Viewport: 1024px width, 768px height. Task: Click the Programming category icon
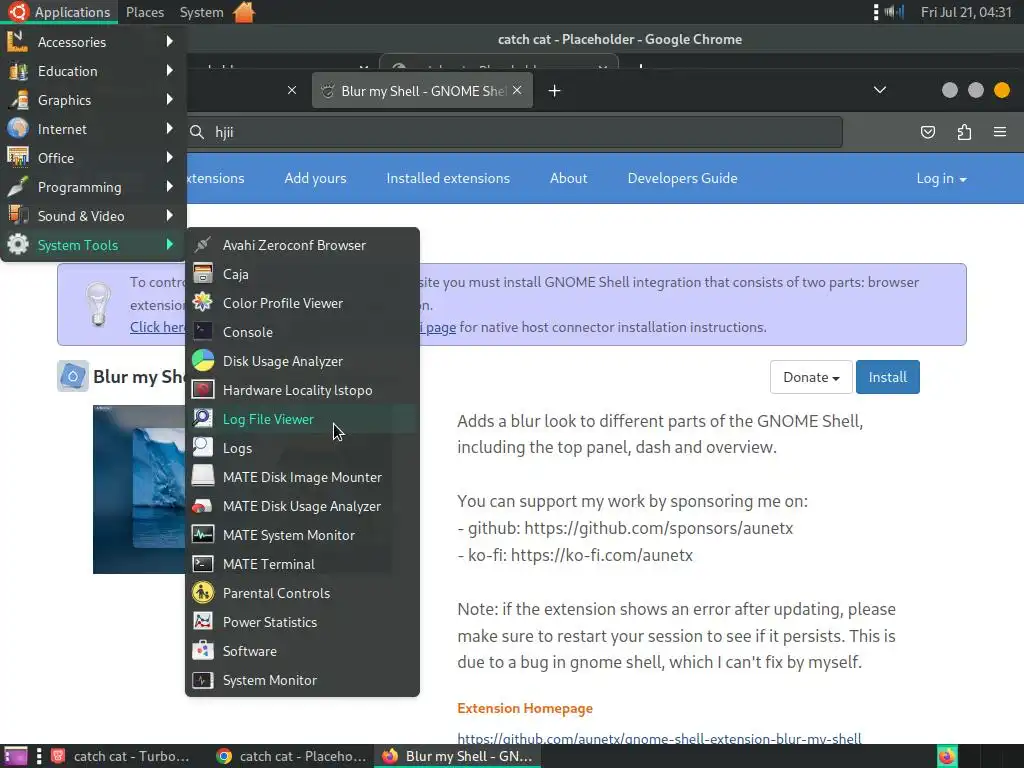(x=18, y=186)
